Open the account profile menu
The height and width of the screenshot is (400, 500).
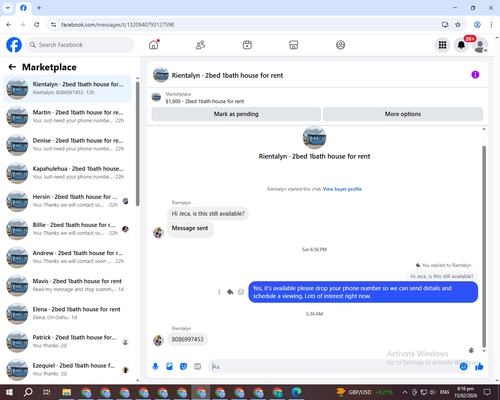tap(480, 45)
